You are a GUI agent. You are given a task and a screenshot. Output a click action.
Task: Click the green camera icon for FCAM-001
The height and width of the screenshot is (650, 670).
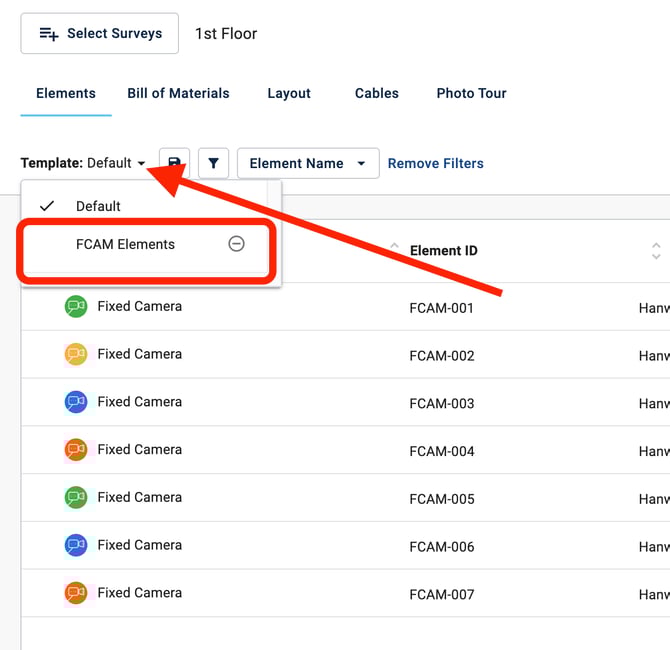pyautogui.click(x=76, y=307)
